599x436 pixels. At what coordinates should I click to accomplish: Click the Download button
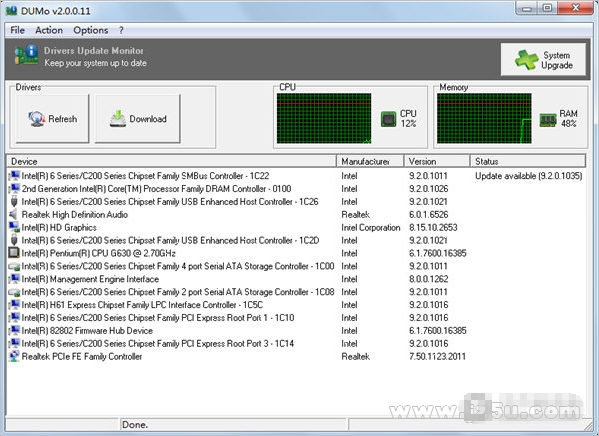point(138,119)
